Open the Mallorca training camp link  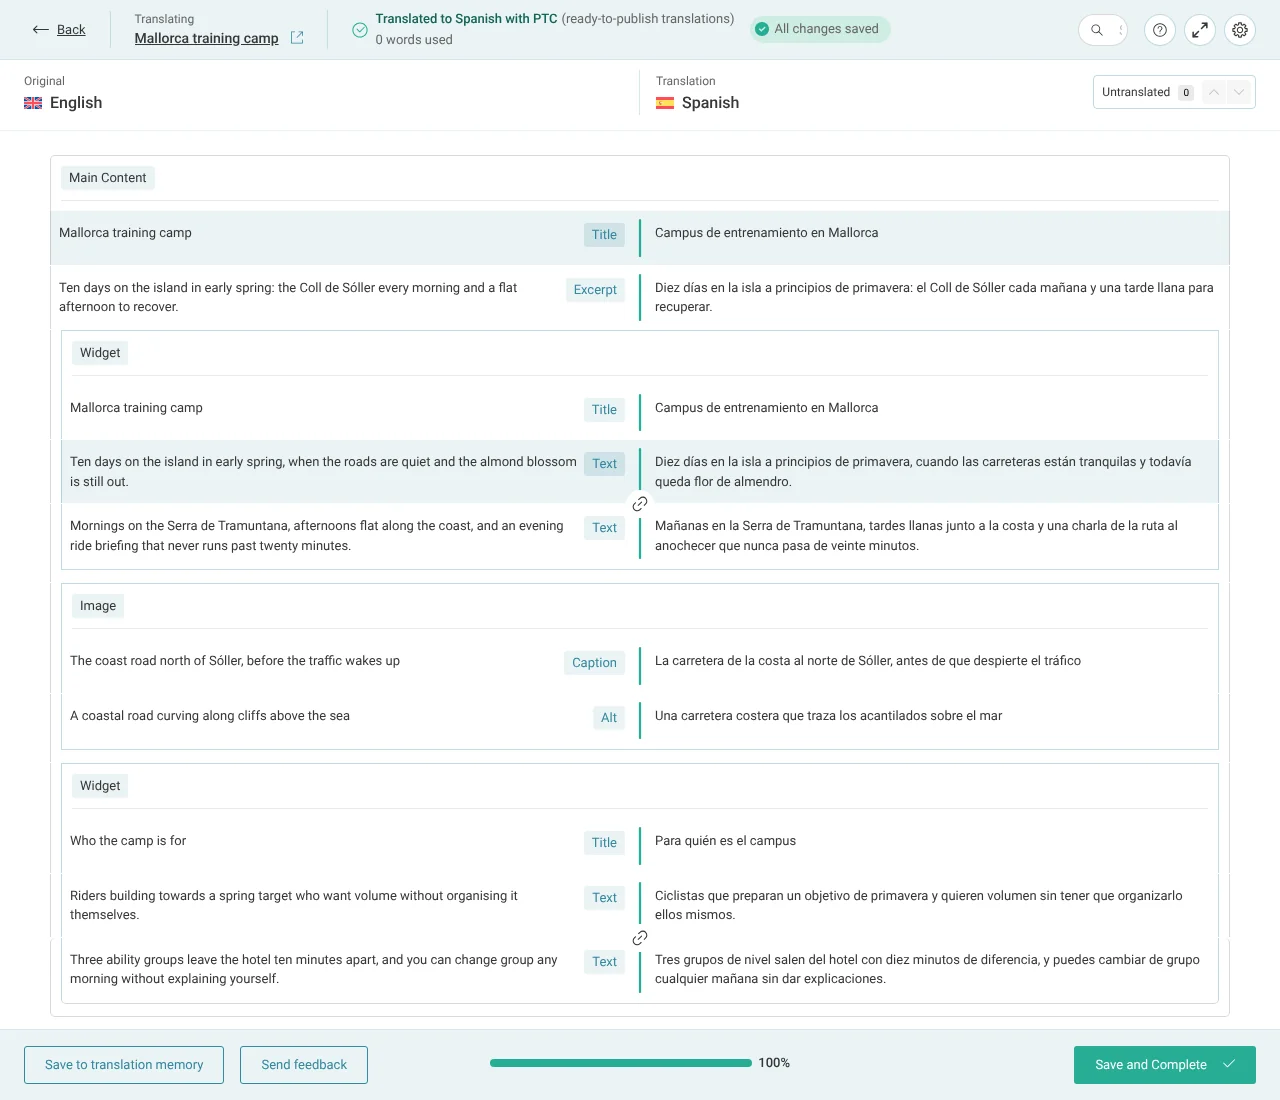coord(207,38)
